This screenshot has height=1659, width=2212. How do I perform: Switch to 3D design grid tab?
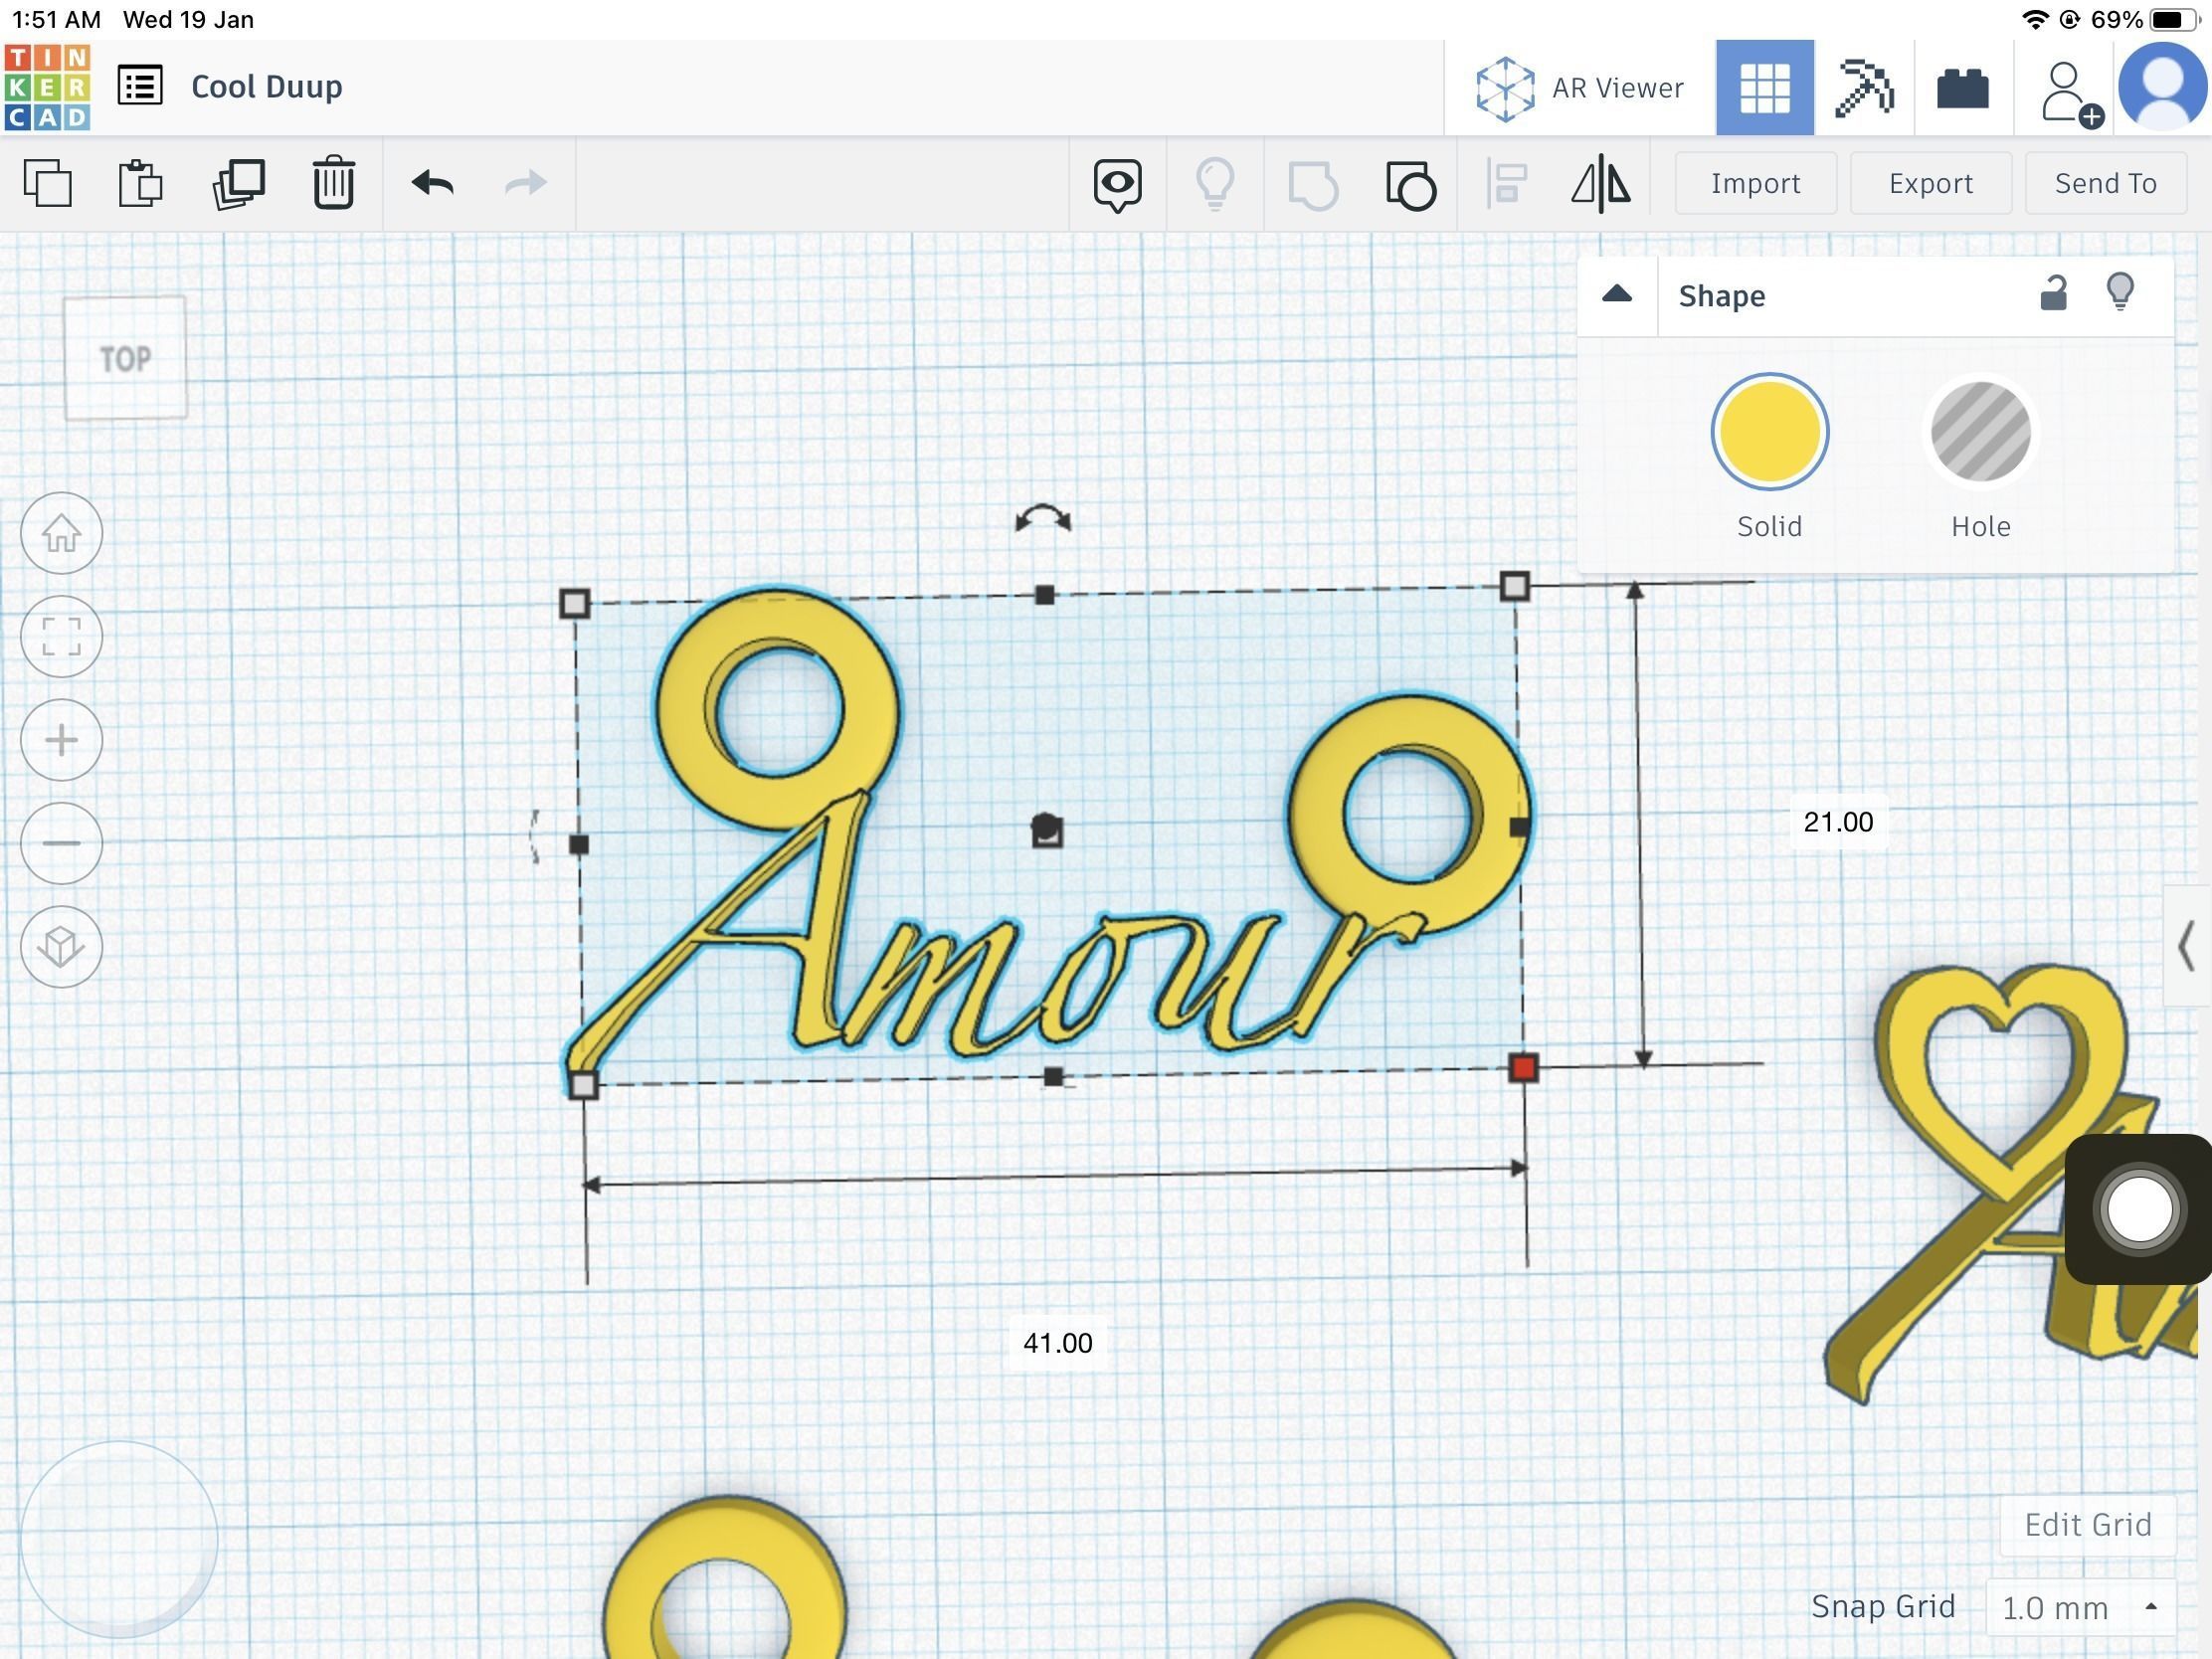(1764, 88)
